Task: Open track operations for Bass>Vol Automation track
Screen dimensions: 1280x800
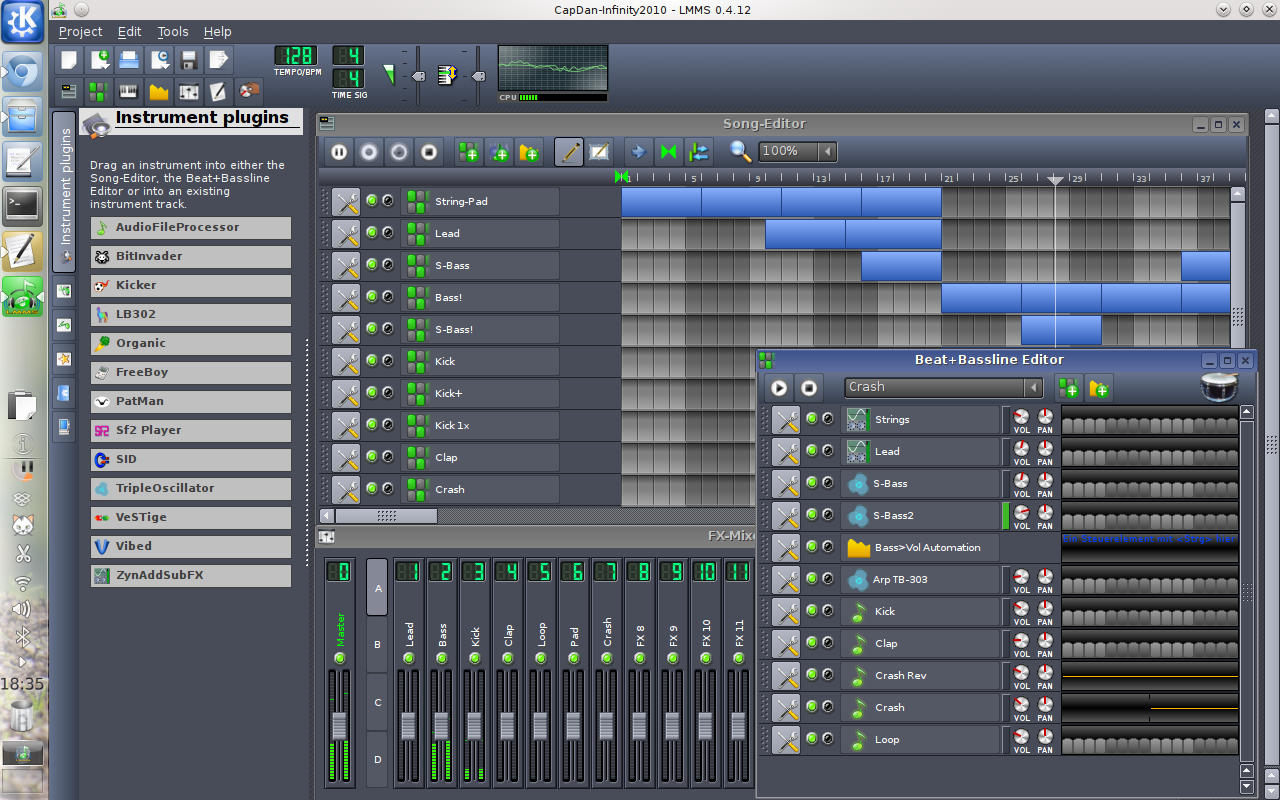Action: 786,547
